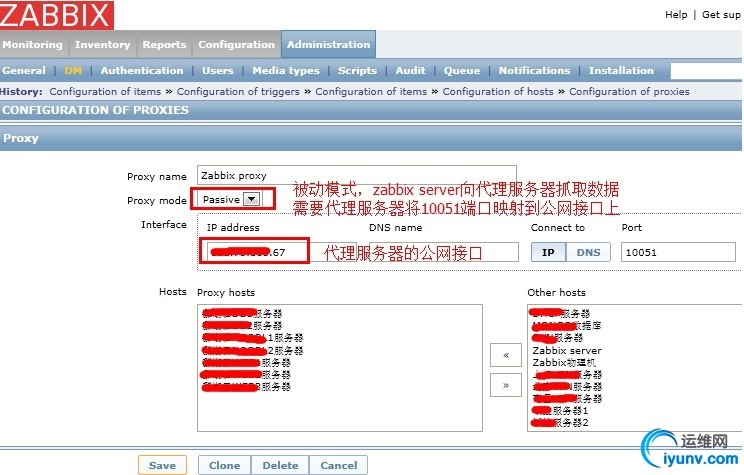This screenshot has width=744, height=475.
Task: Move selected hosts to Proxy hosts («)
Action: [x=506, y=355]
